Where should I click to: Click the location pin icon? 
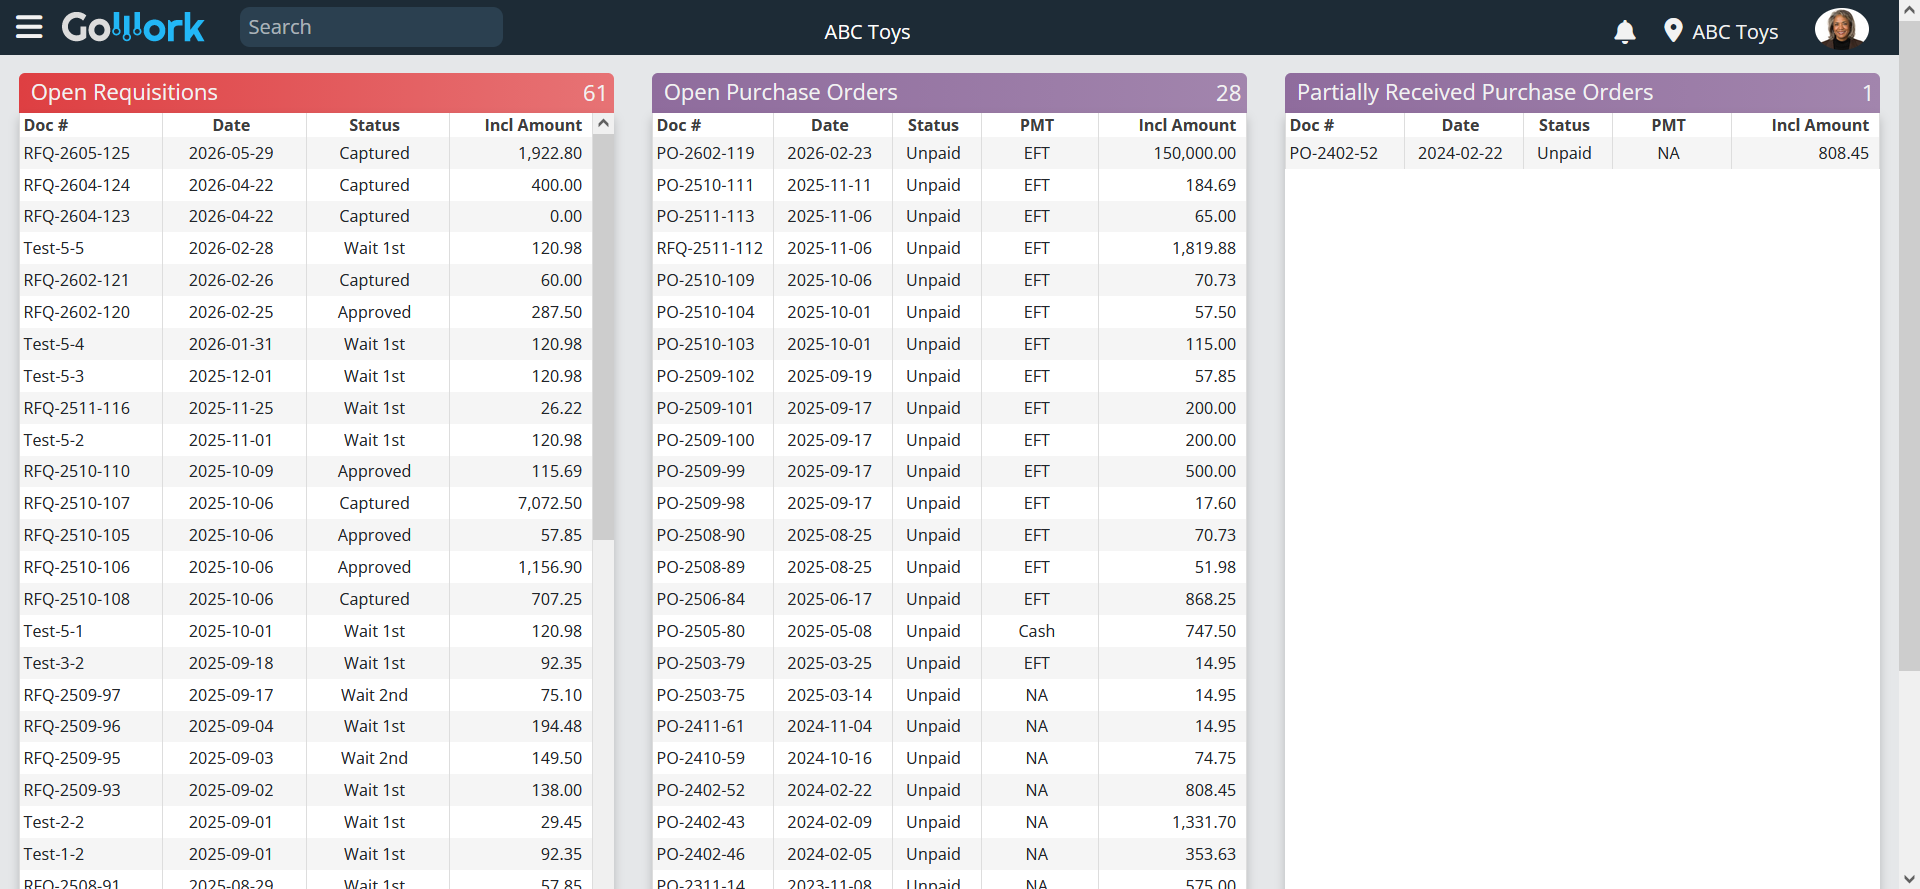point(1673,31)
